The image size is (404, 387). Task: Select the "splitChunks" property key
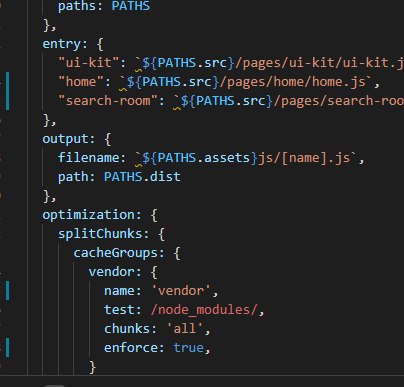tap(100, 234)
